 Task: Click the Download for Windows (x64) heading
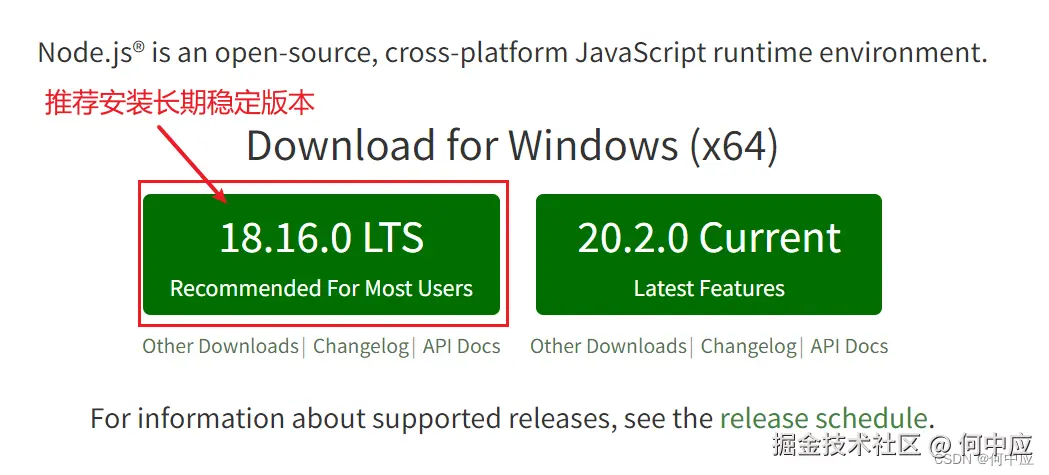click(x=512, y=146)
